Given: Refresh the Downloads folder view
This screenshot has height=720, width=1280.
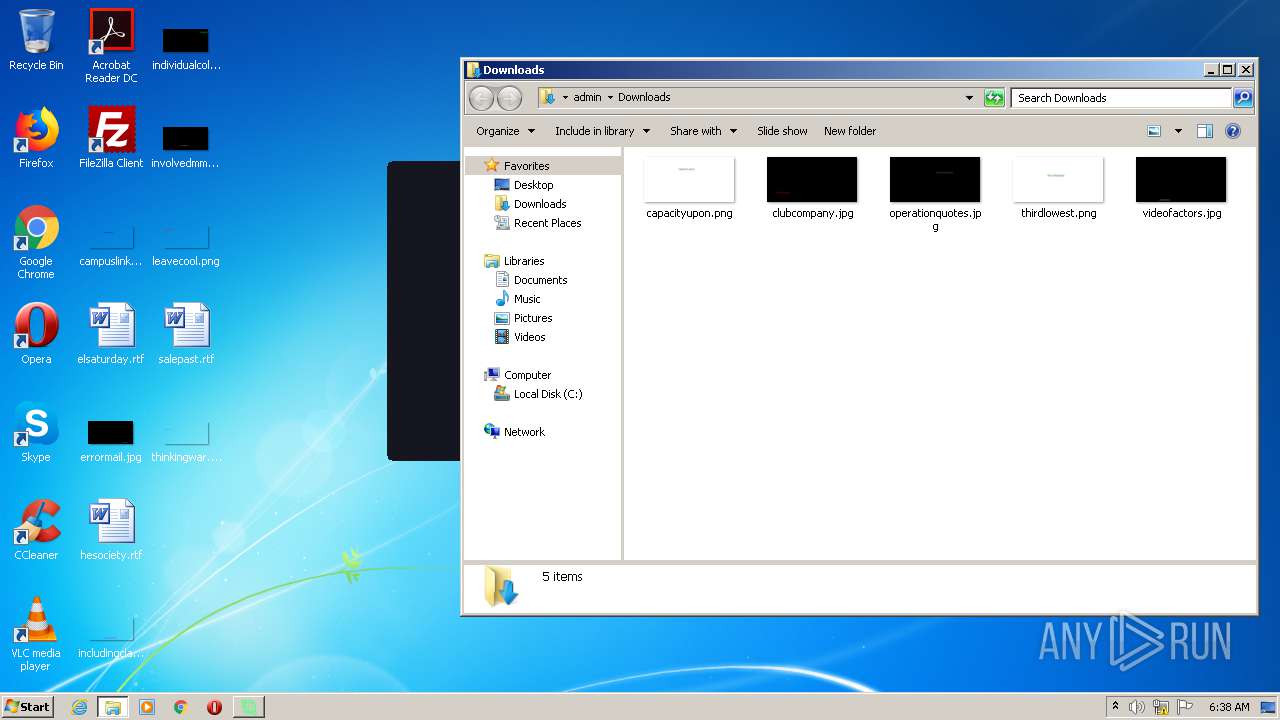Looking at the screenshot, I should click(x=994, y=97).
